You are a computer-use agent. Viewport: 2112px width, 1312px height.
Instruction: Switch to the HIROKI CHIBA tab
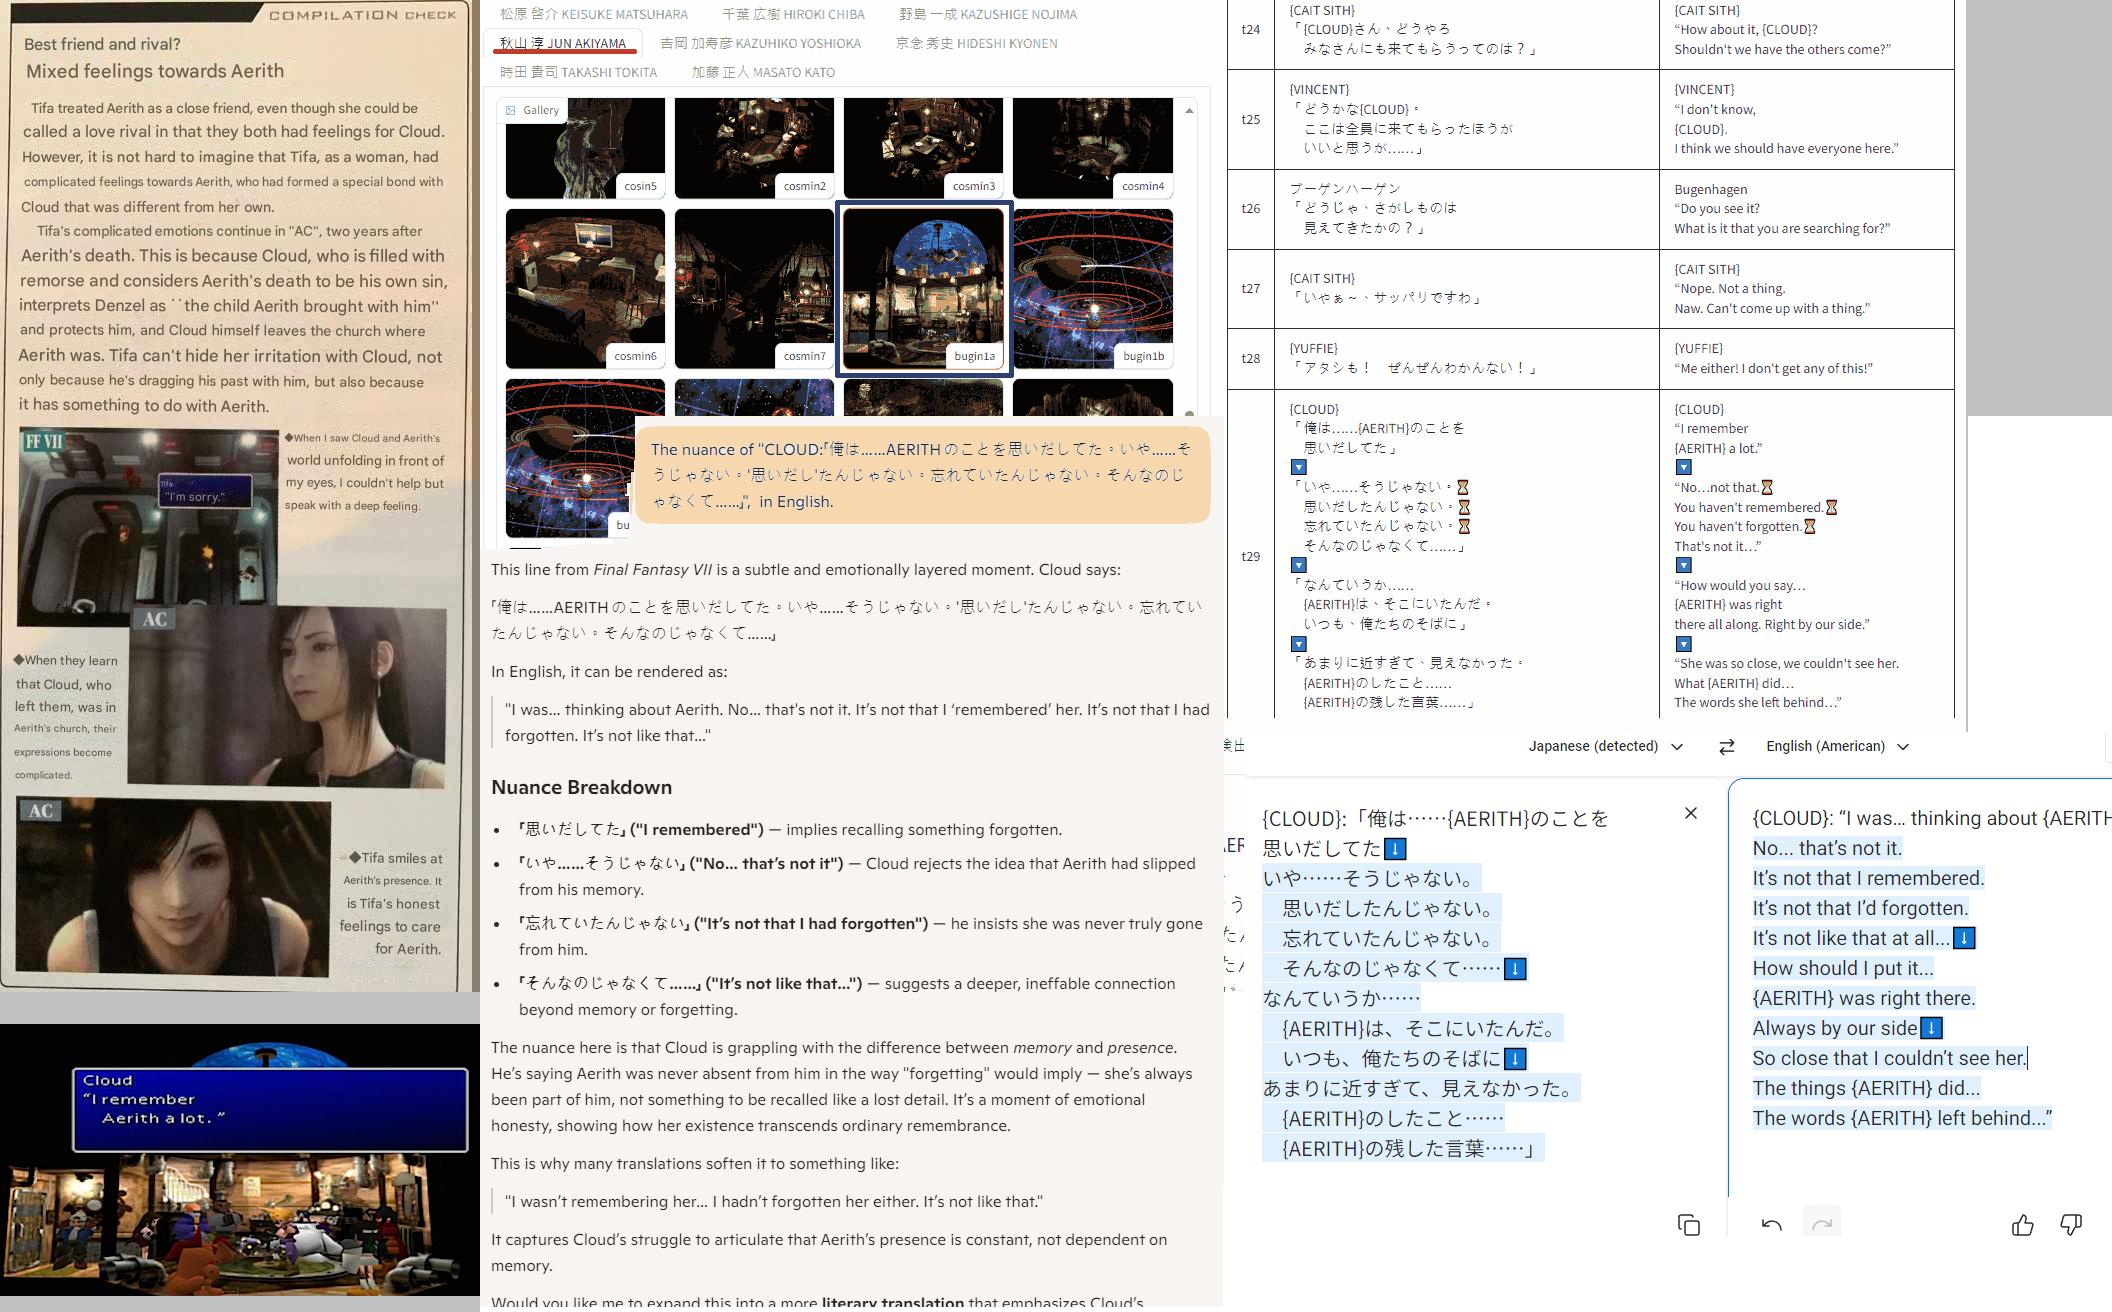click(x=793, y=15)
